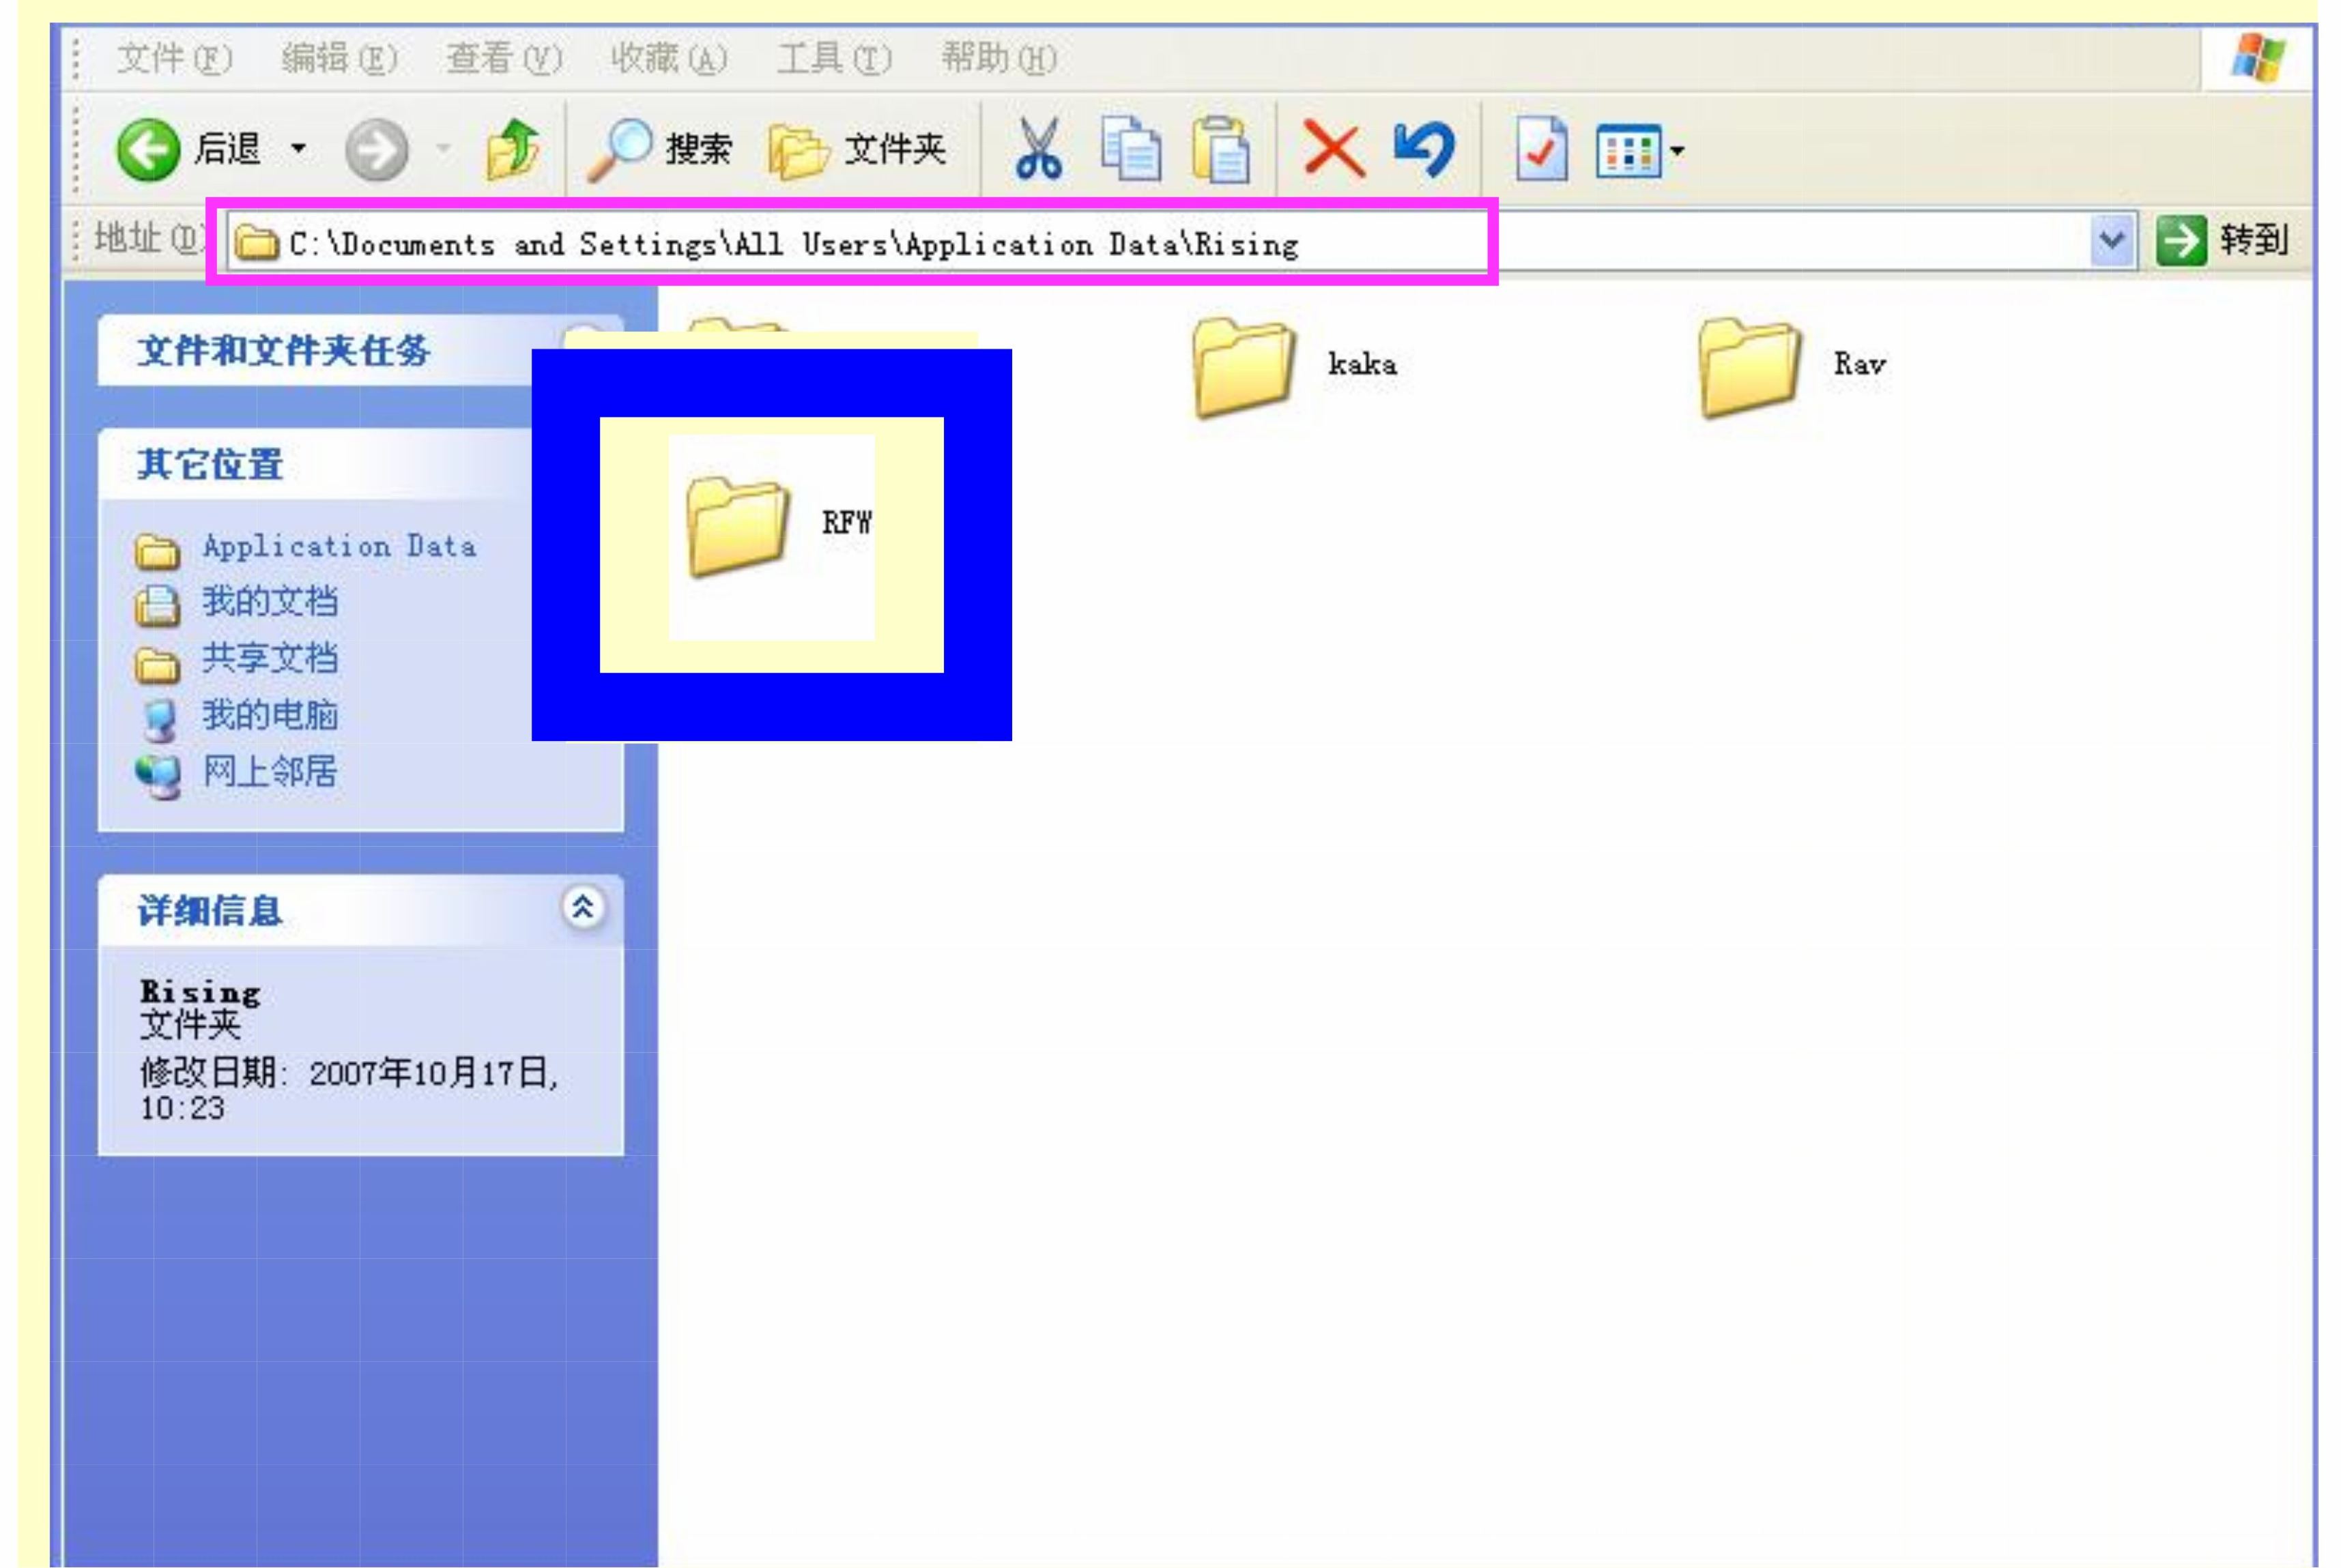Expand the address bar dropdown arrow
This screenshot has height=1568, width=2341.
click(x=2111, y=241)
